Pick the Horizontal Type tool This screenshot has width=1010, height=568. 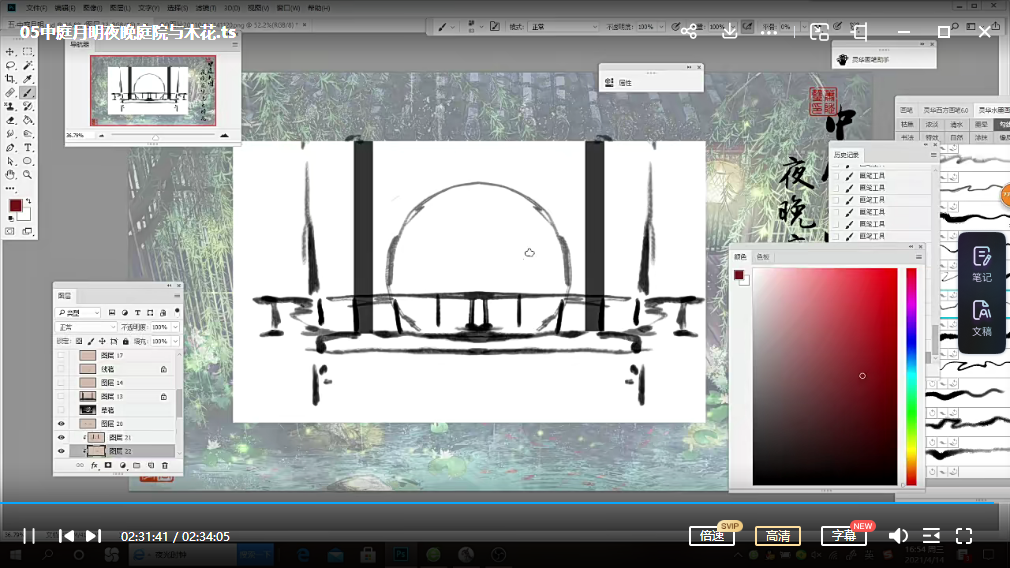(x=28, y=147)
